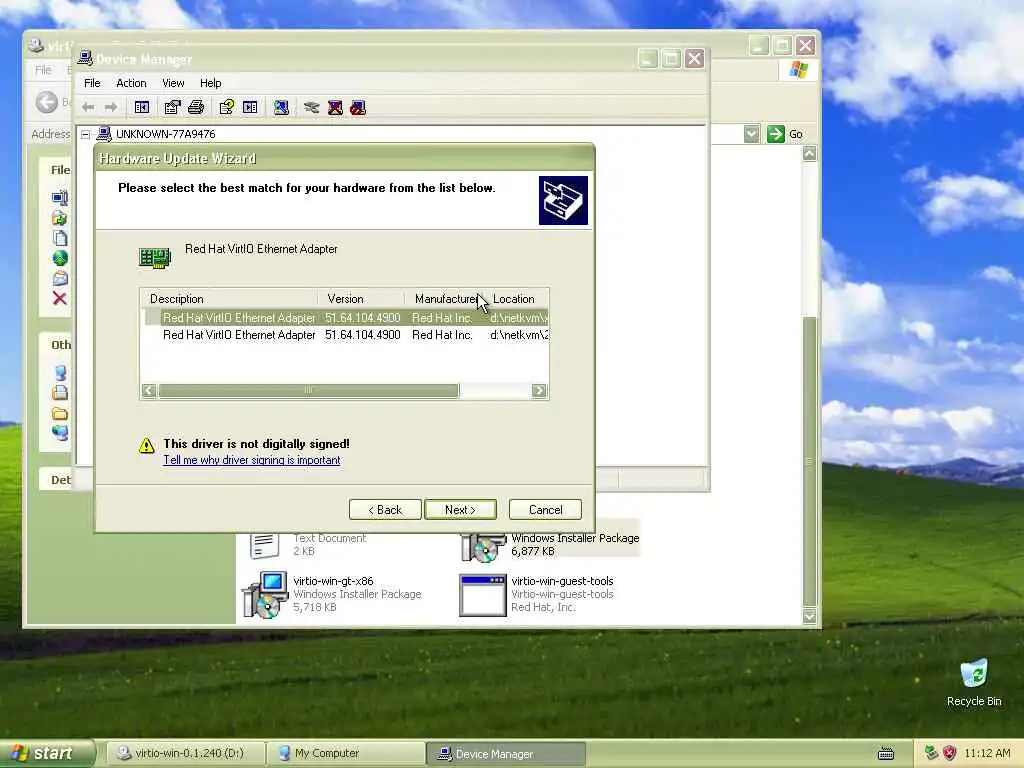Click the Explorer window Back button icon
This screenshot has height=768, width=1024.
click(x=46, y=102)
